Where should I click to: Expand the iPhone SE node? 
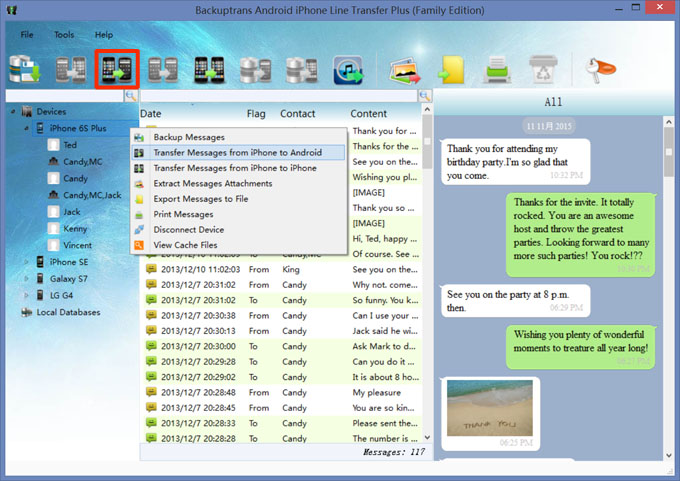coord(26,262)
